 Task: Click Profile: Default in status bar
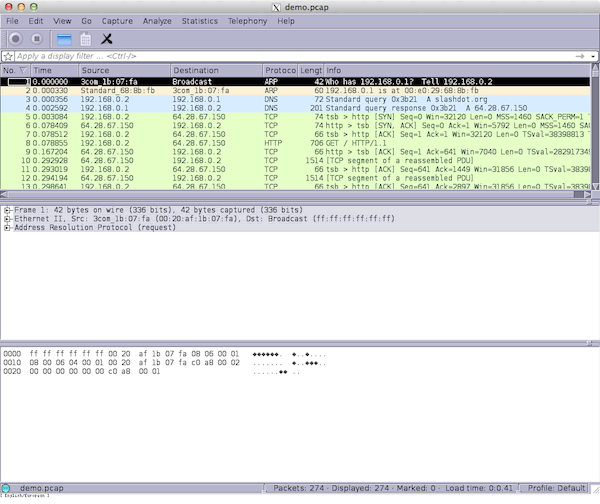[x=556, y=488]
